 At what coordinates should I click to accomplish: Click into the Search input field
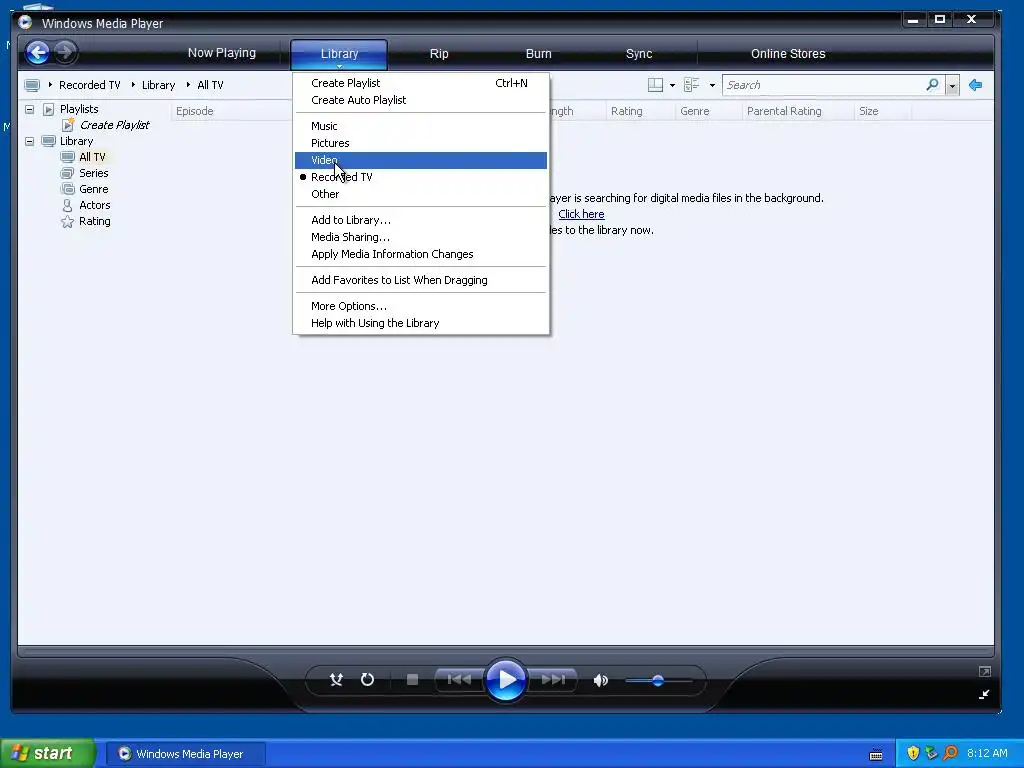[x=824, y=85]
